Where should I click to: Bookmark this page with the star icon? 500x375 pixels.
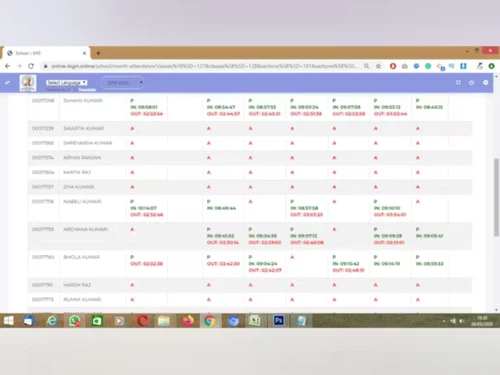378,66
